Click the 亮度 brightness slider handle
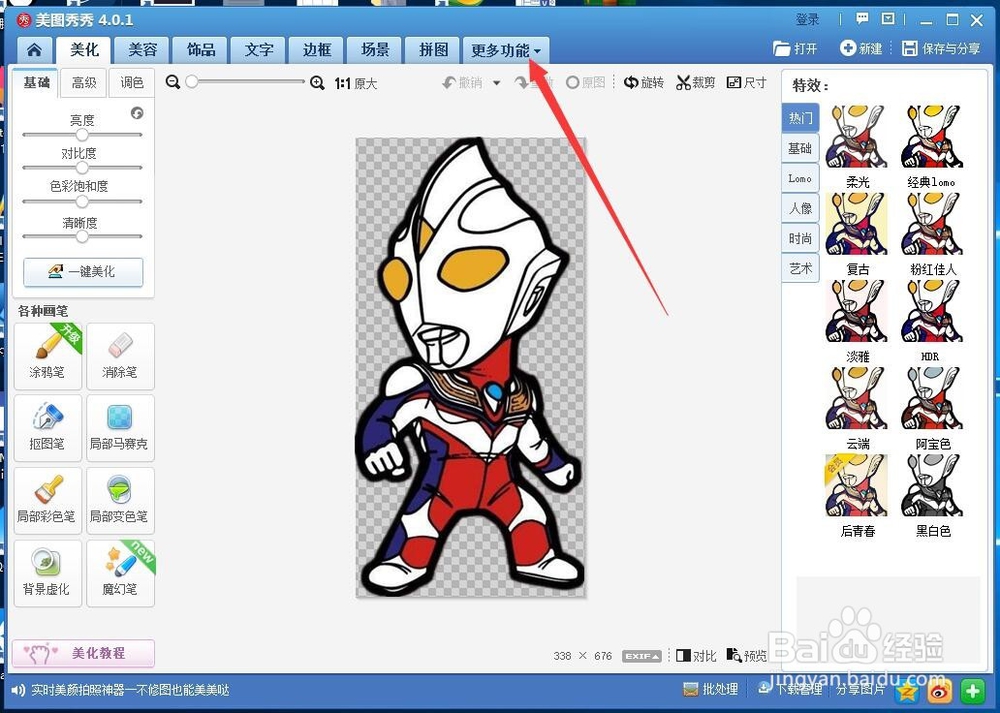 82,135
